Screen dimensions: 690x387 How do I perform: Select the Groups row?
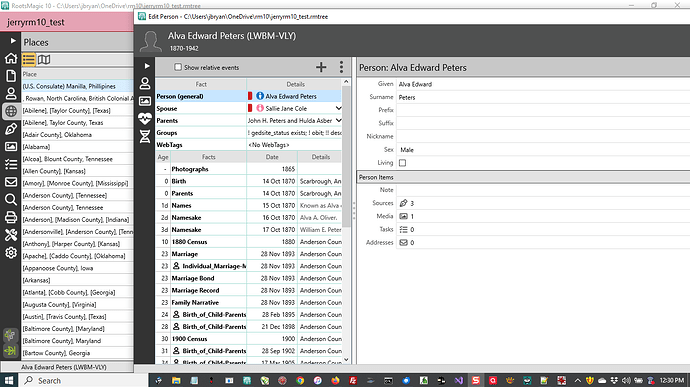249,133
